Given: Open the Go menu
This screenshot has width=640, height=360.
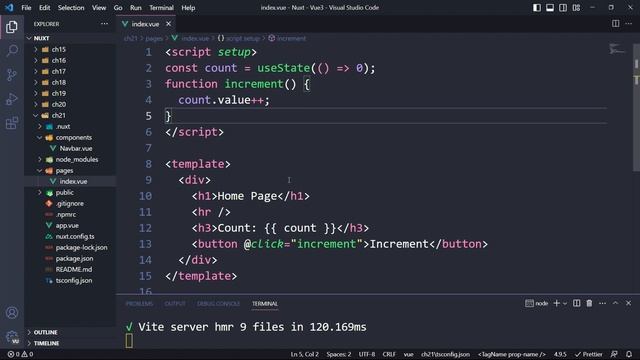Looking at the screenshot, I should pos(118,8).
